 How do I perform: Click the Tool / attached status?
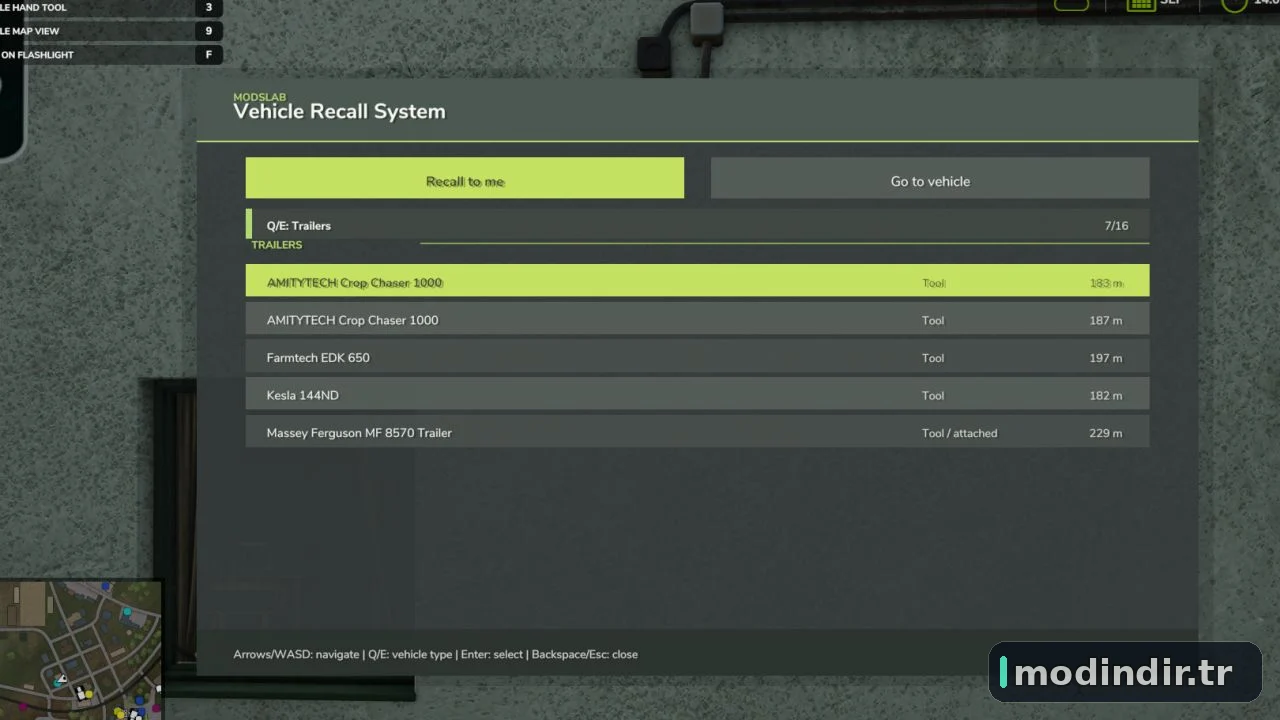[959, 433]
